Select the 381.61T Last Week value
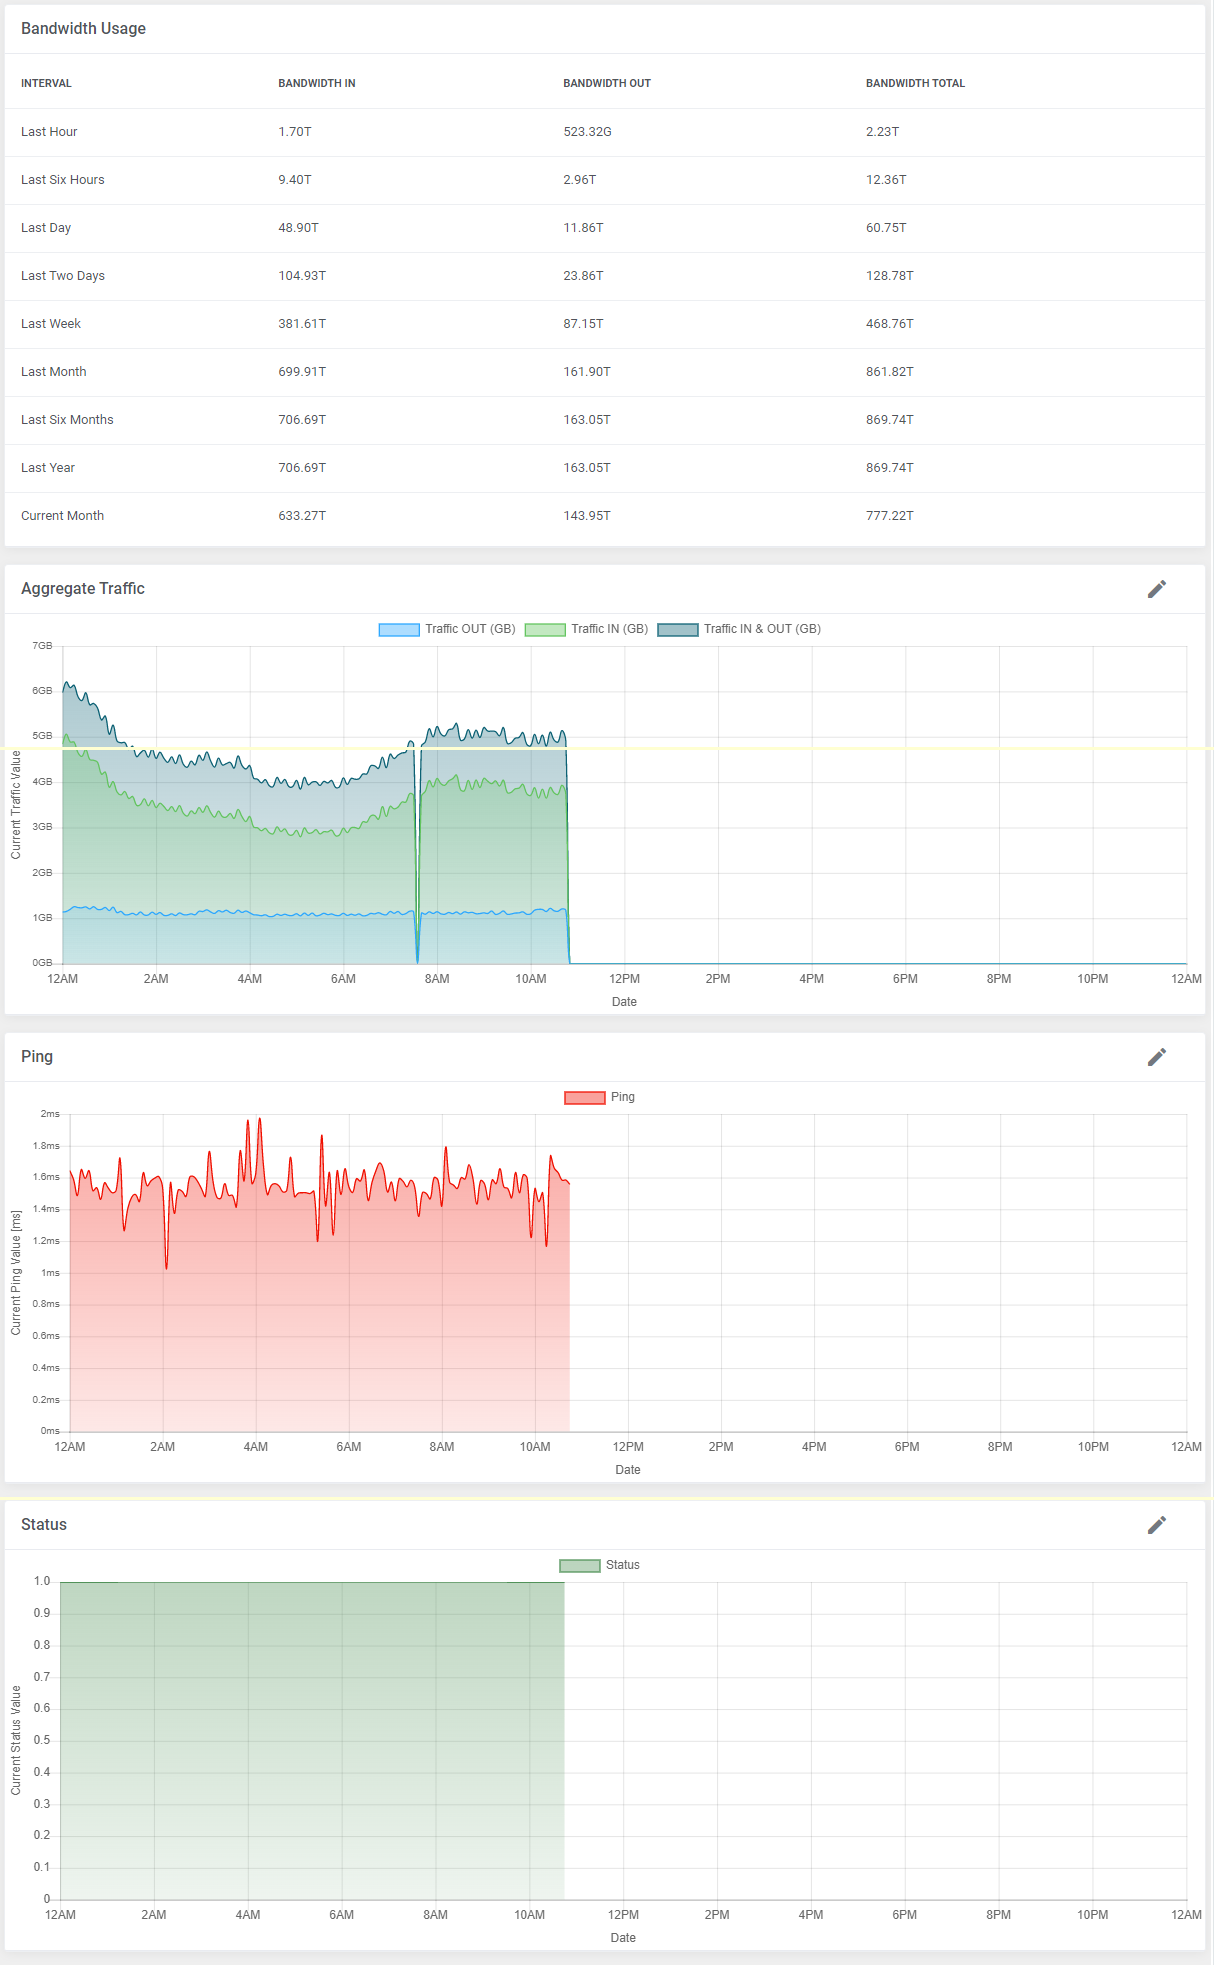The height and width of the screenshot is (1965, 1214). pyautogui.click(x=302, y=324)
